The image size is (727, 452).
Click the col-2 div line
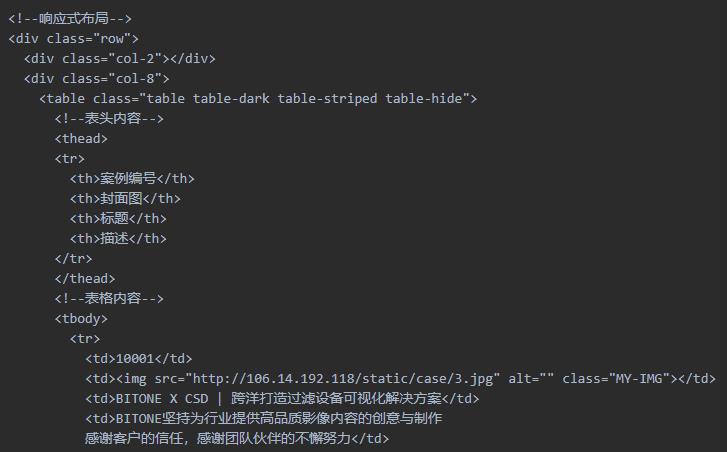(x=120, y=58)
